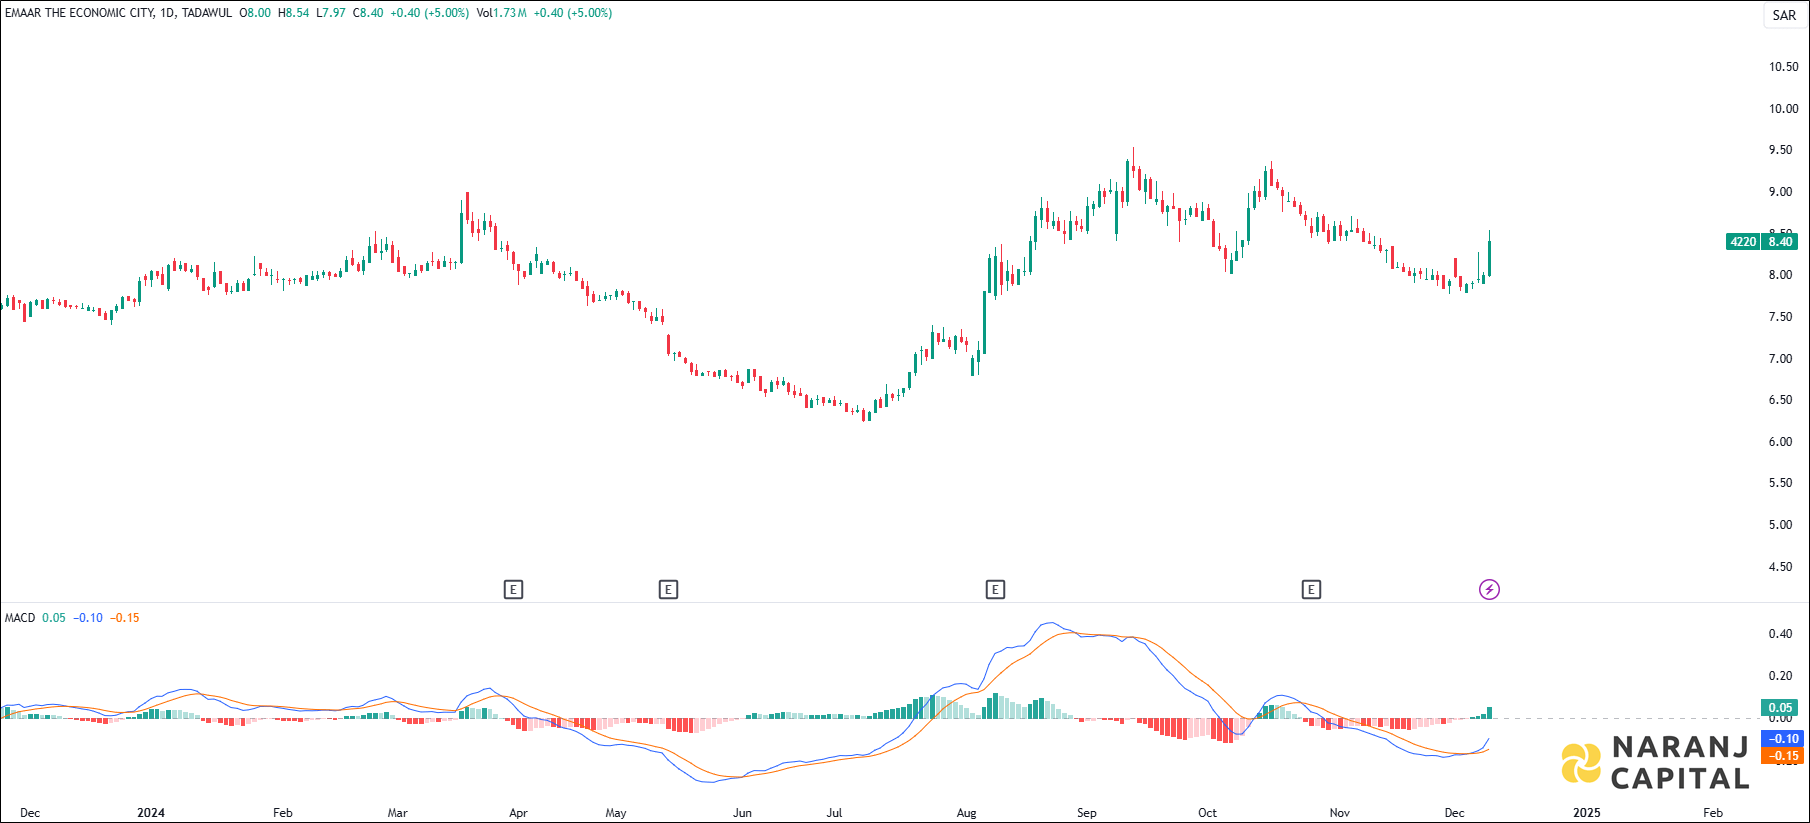Click the green 0.05 histogram axis tag
This screenshot has width=1810, height=823.
(1780, 708)
